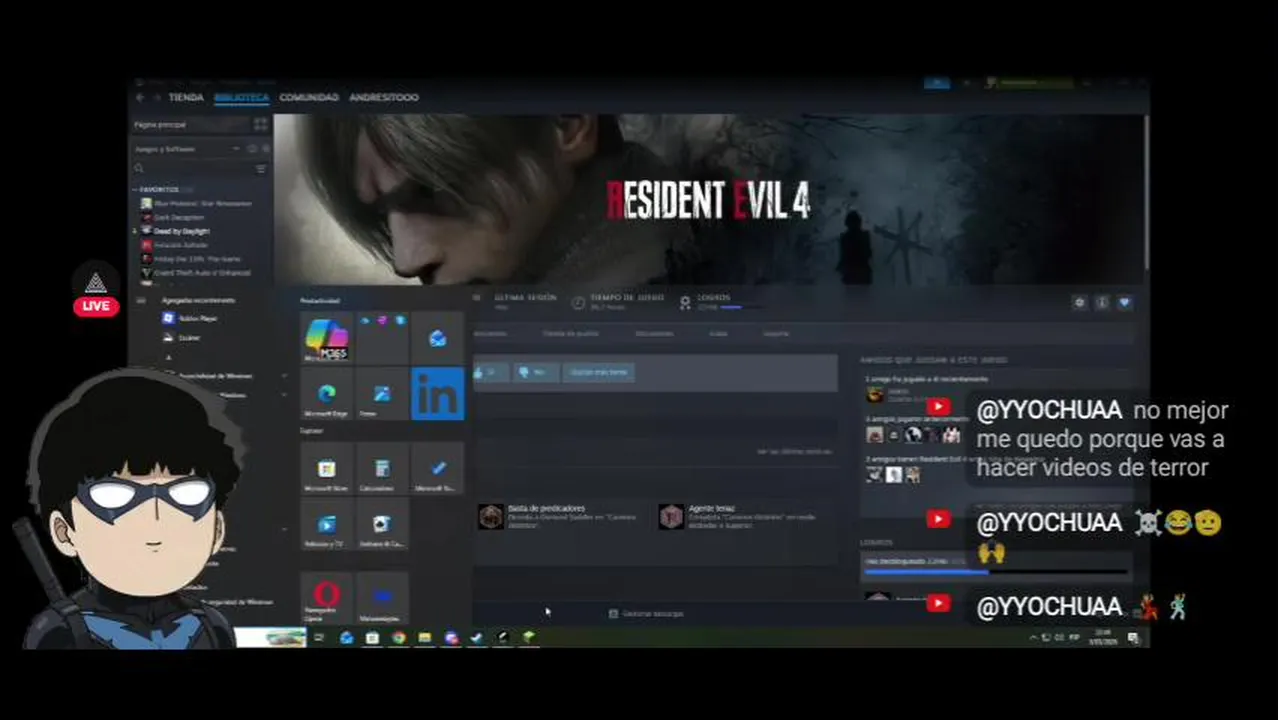Click the library search field
1278x720 pixels.
pos(192,169)
